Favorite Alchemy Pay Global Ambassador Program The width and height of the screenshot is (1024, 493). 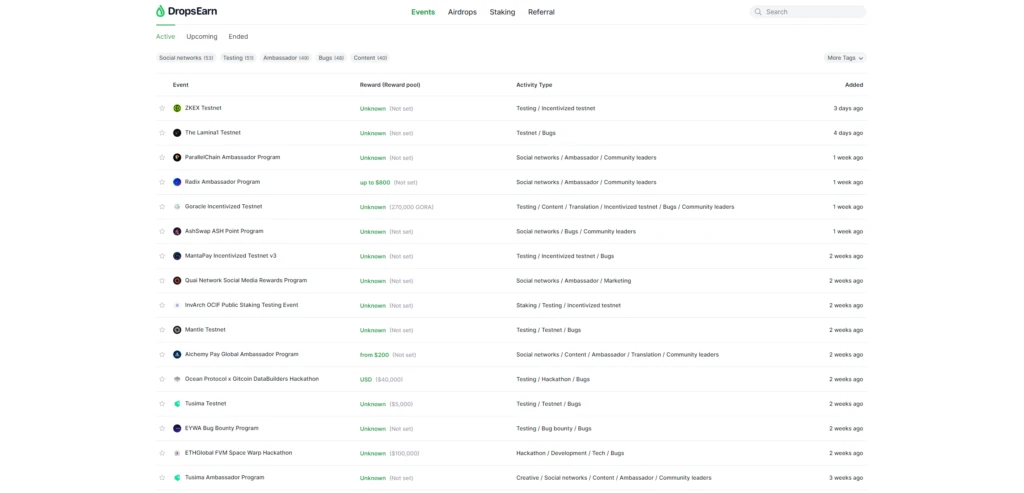click(162, 355)
